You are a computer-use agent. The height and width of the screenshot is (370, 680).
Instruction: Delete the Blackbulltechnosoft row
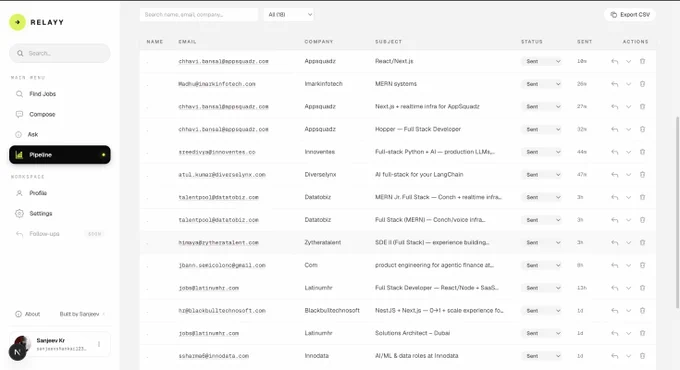tap(642, 310)
